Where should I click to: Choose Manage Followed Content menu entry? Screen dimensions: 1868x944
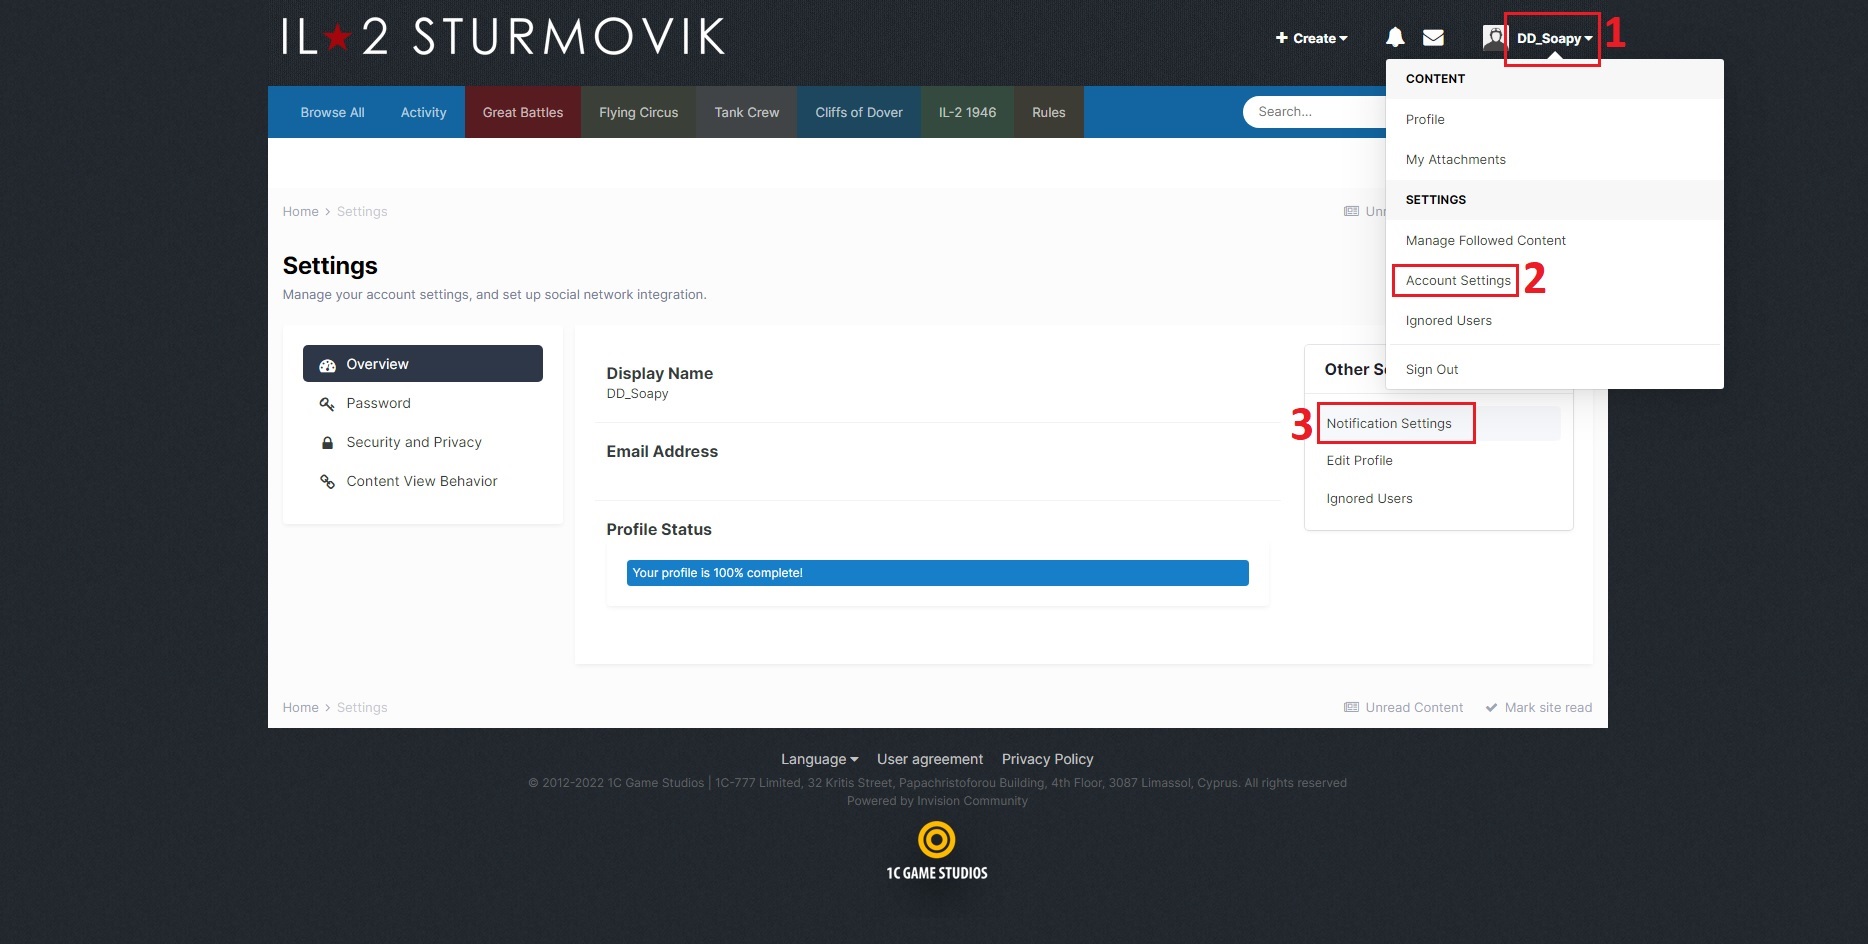(1554, 240)
